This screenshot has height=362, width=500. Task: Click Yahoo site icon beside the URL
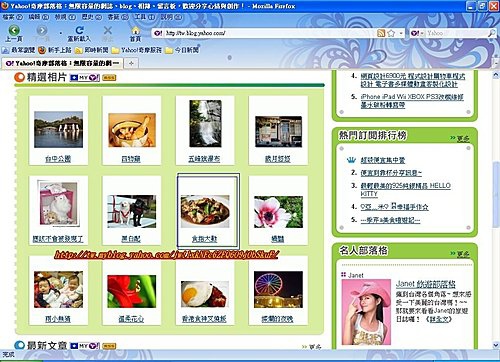(x=158, y=33)
